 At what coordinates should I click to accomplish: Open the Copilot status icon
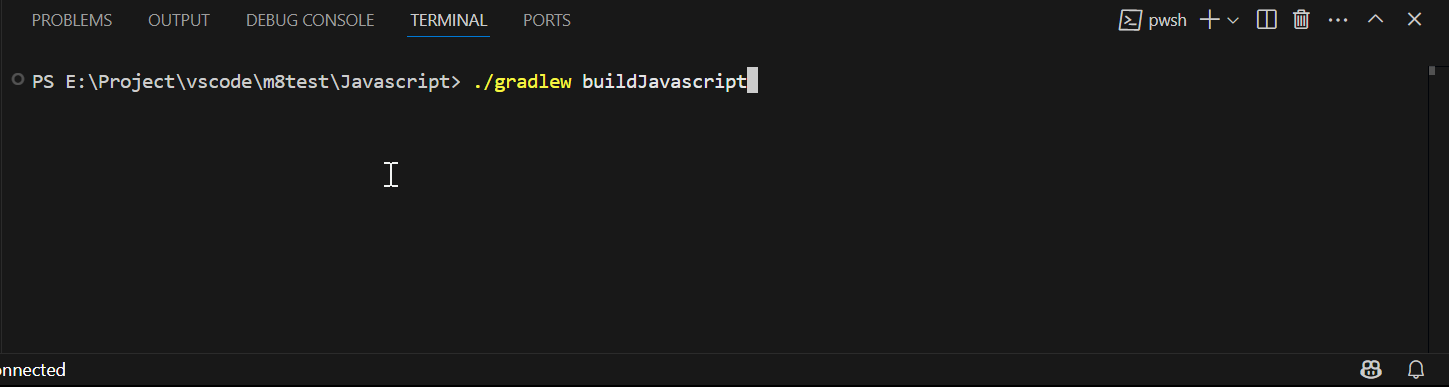tap(1371, 369)
